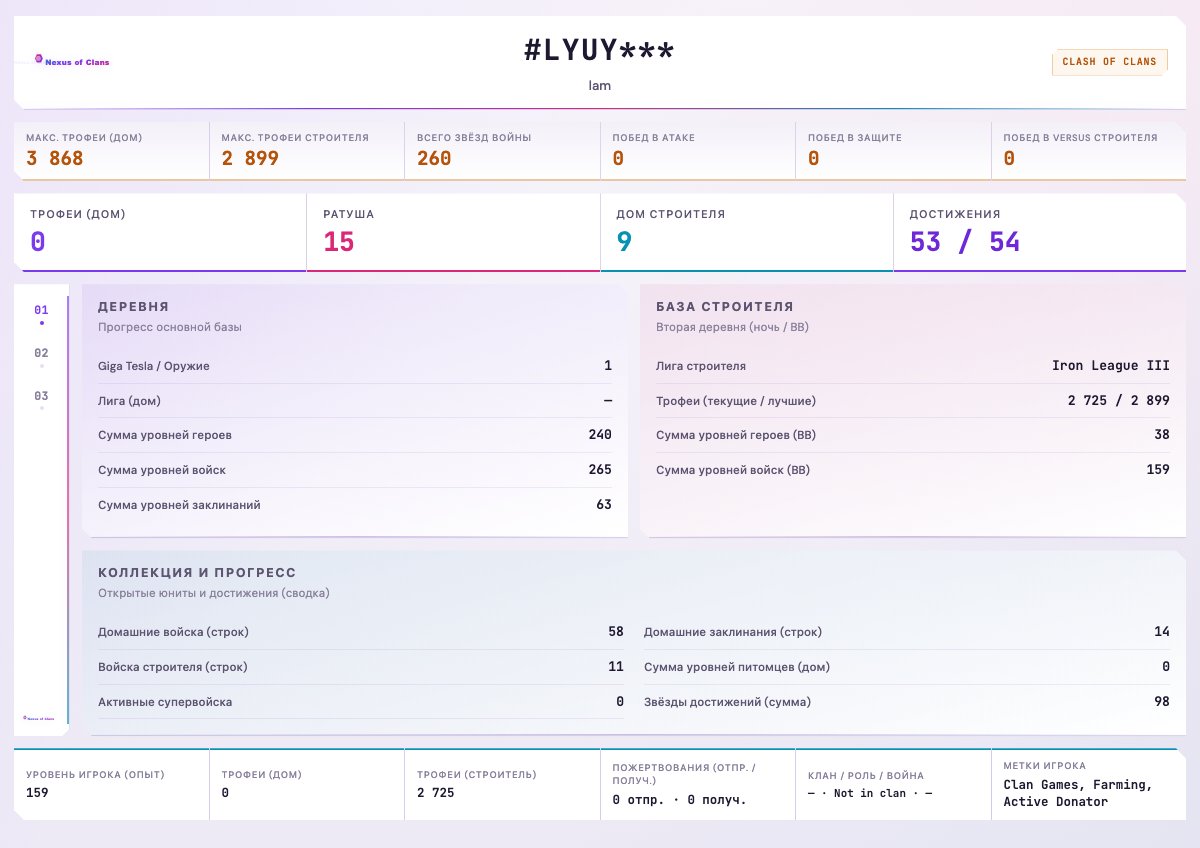This screenshot has height=848, width=1200.
Task: Click the Clash of Clans badge
Action: coord(1109,62)
